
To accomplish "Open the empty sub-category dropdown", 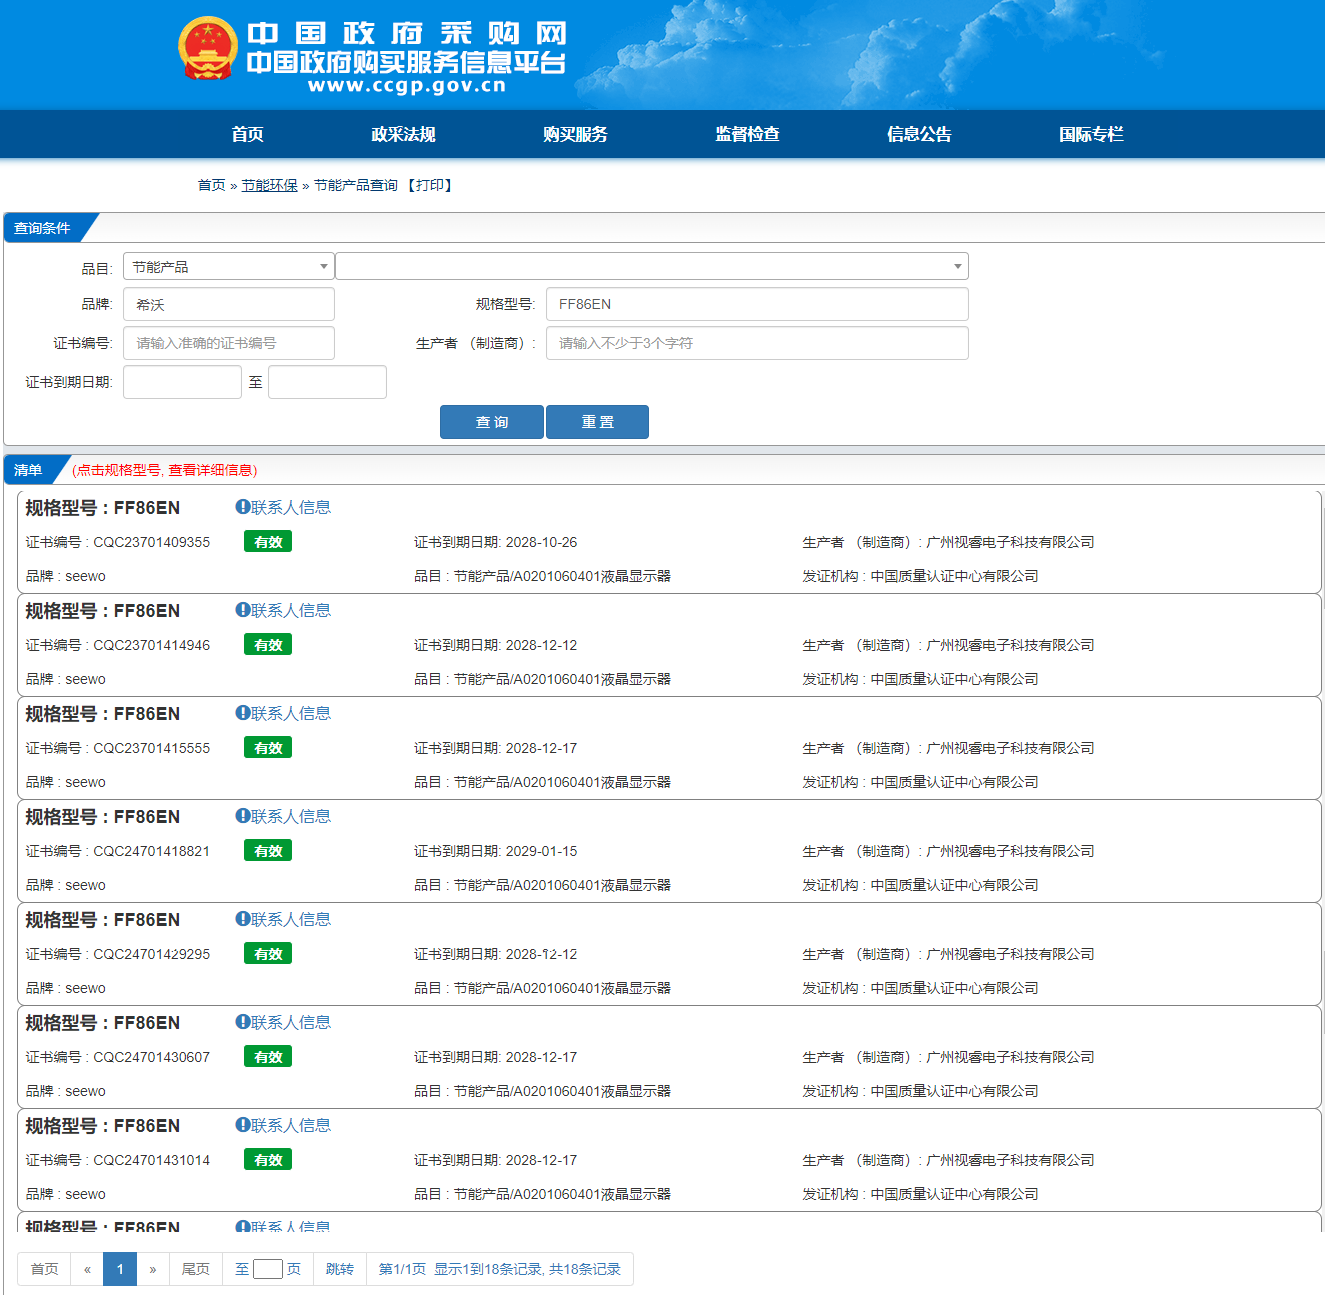I will (x=651, y=267).
